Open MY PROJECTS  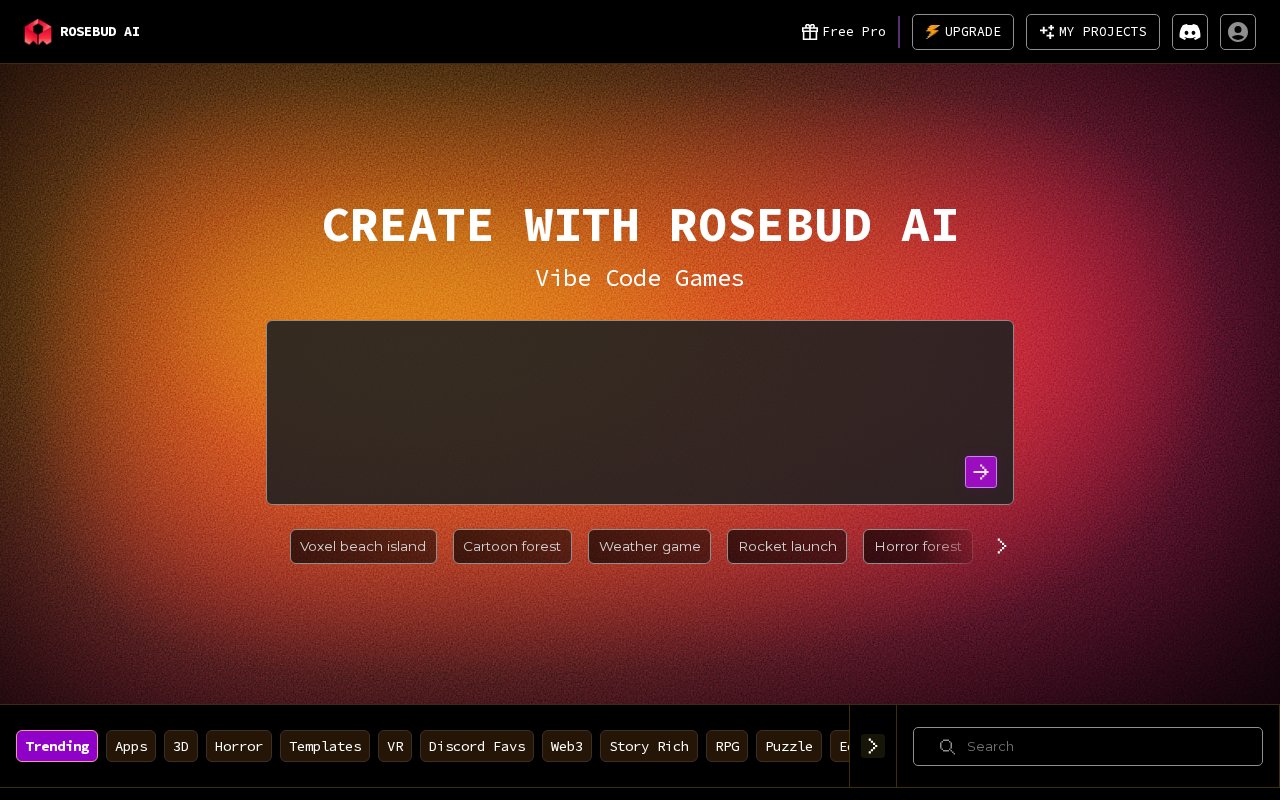pos(1093,32)
